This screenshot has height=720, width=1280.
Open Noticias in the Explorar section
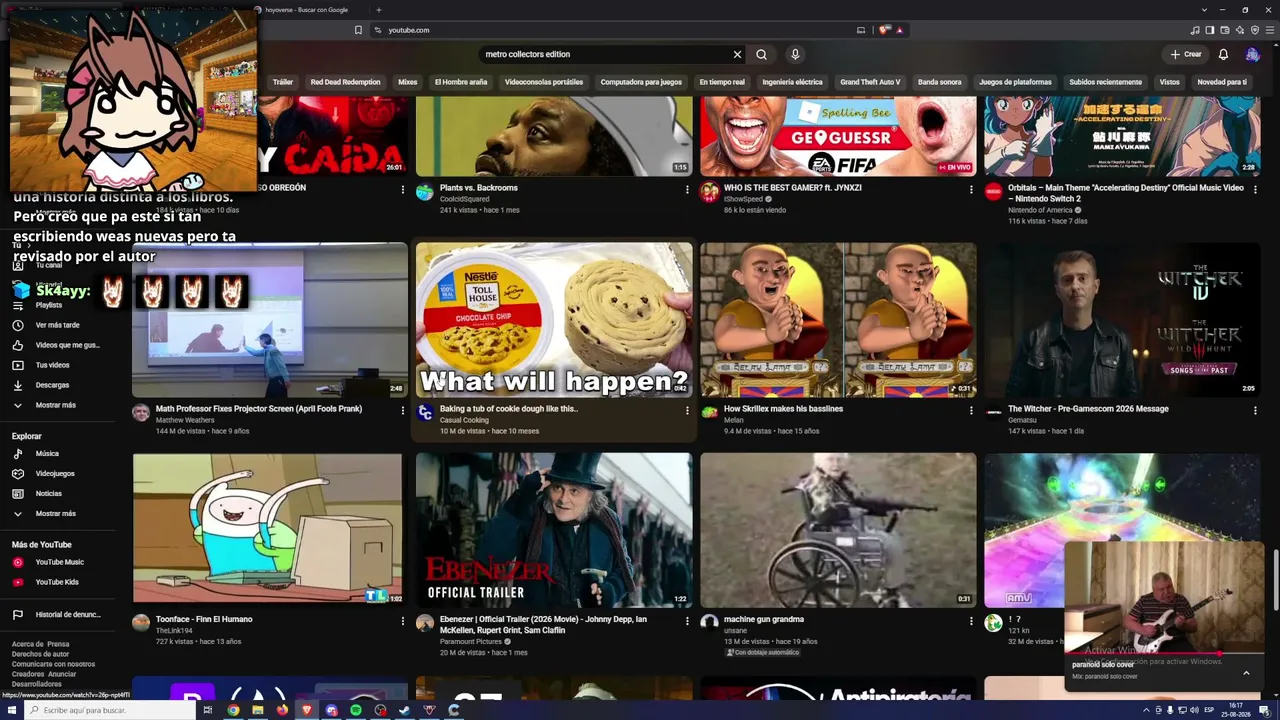tap(57, 494)
